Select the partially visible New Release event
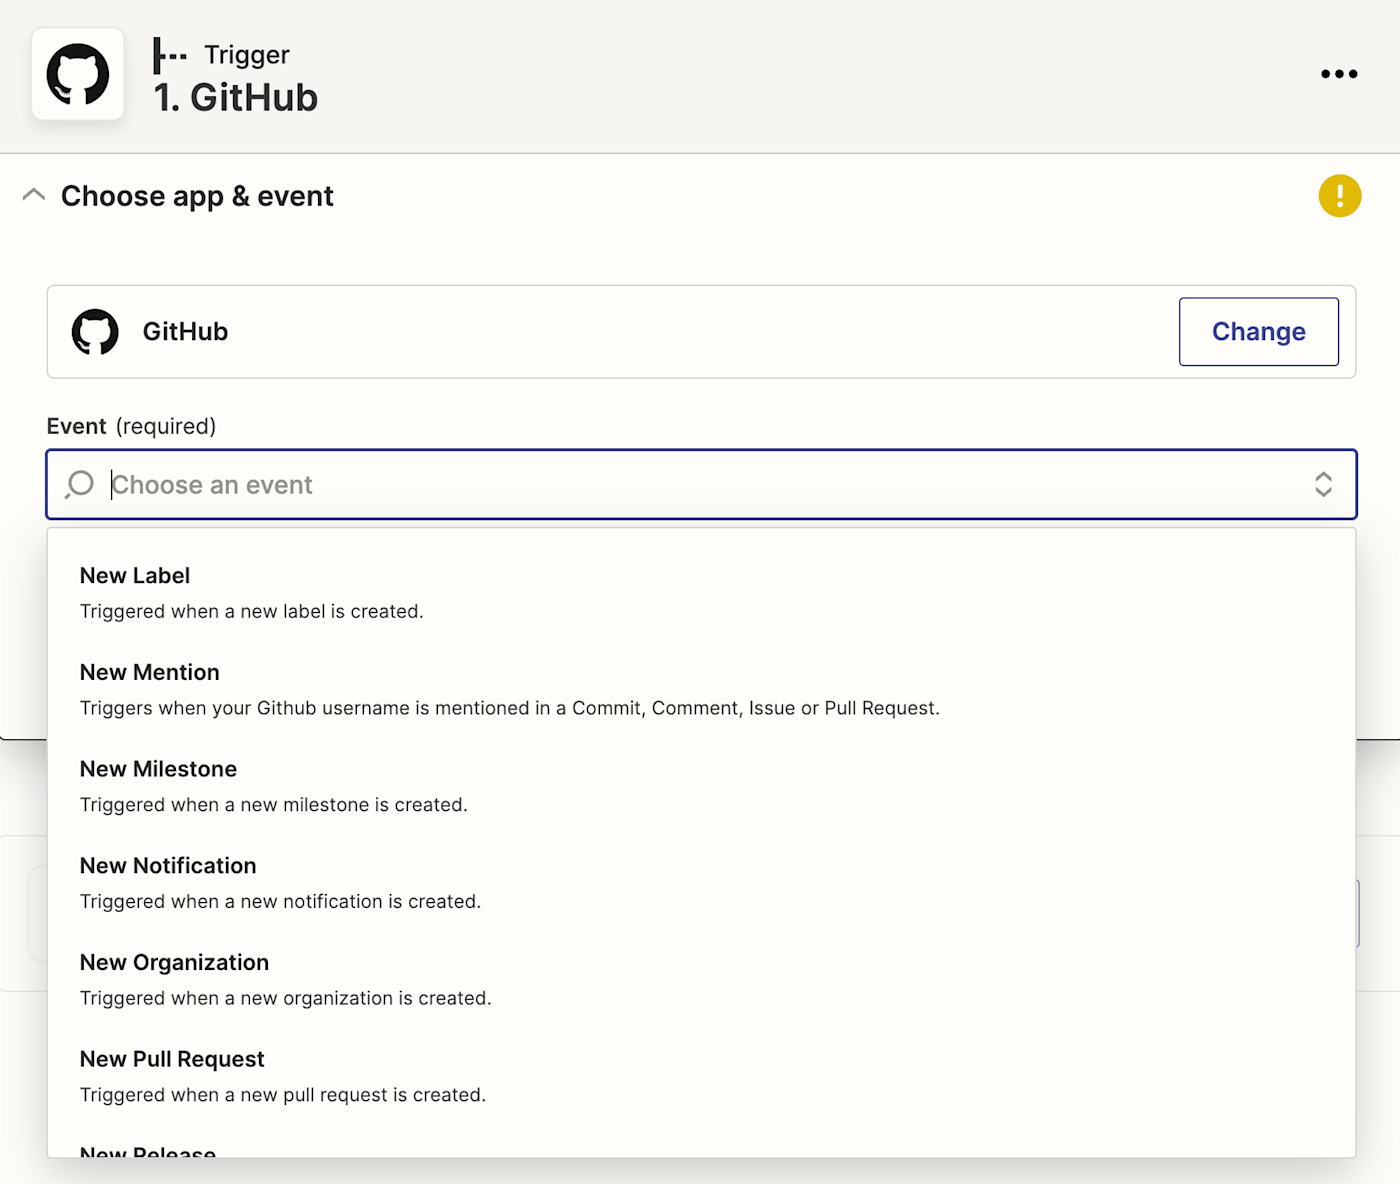 (x=148, y=1151)
